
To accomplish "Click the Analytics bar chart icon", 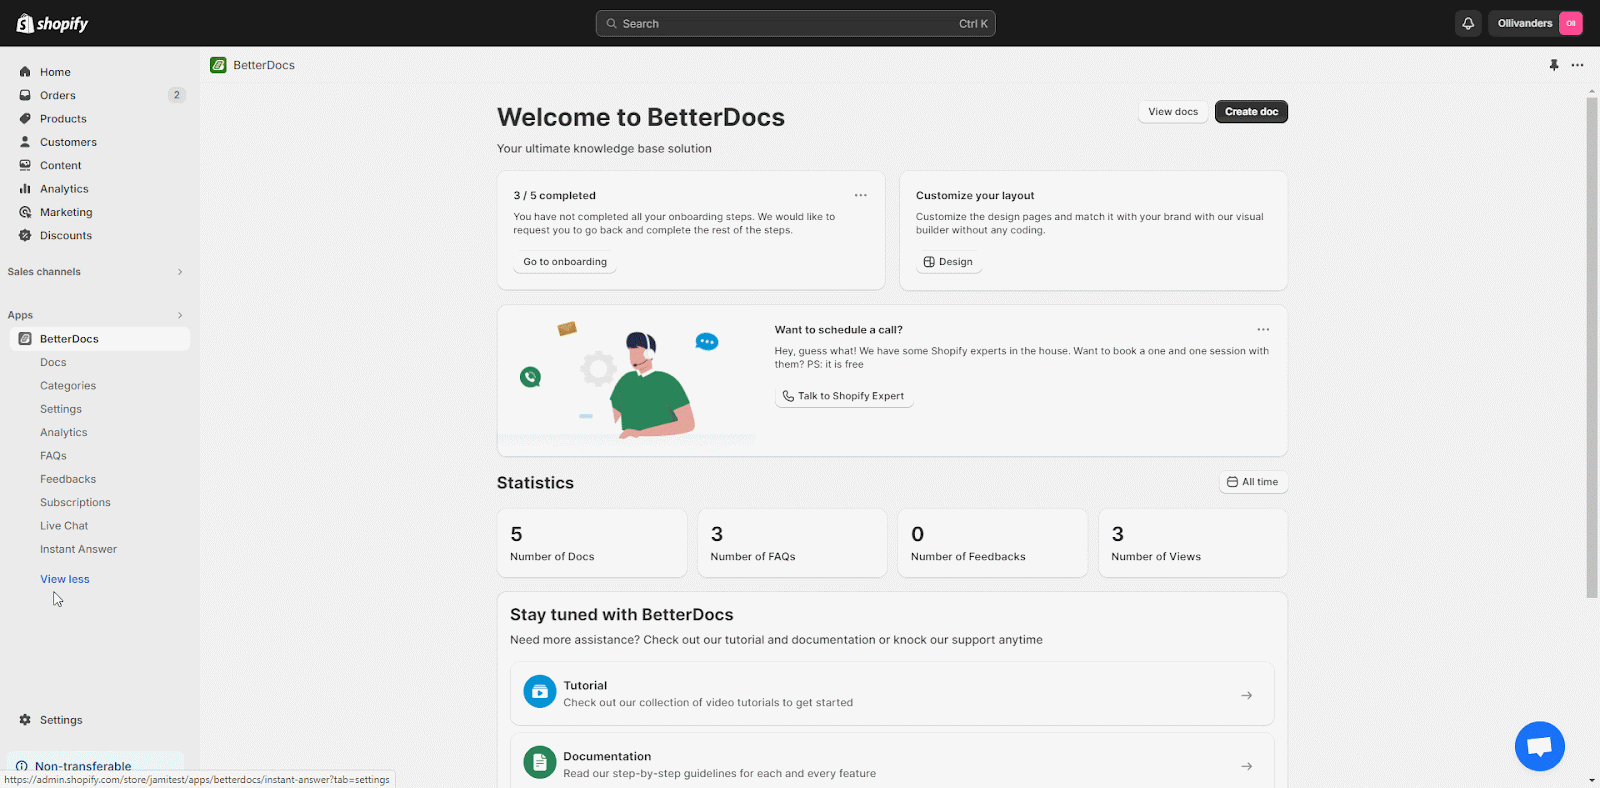I will pos(25,188).
